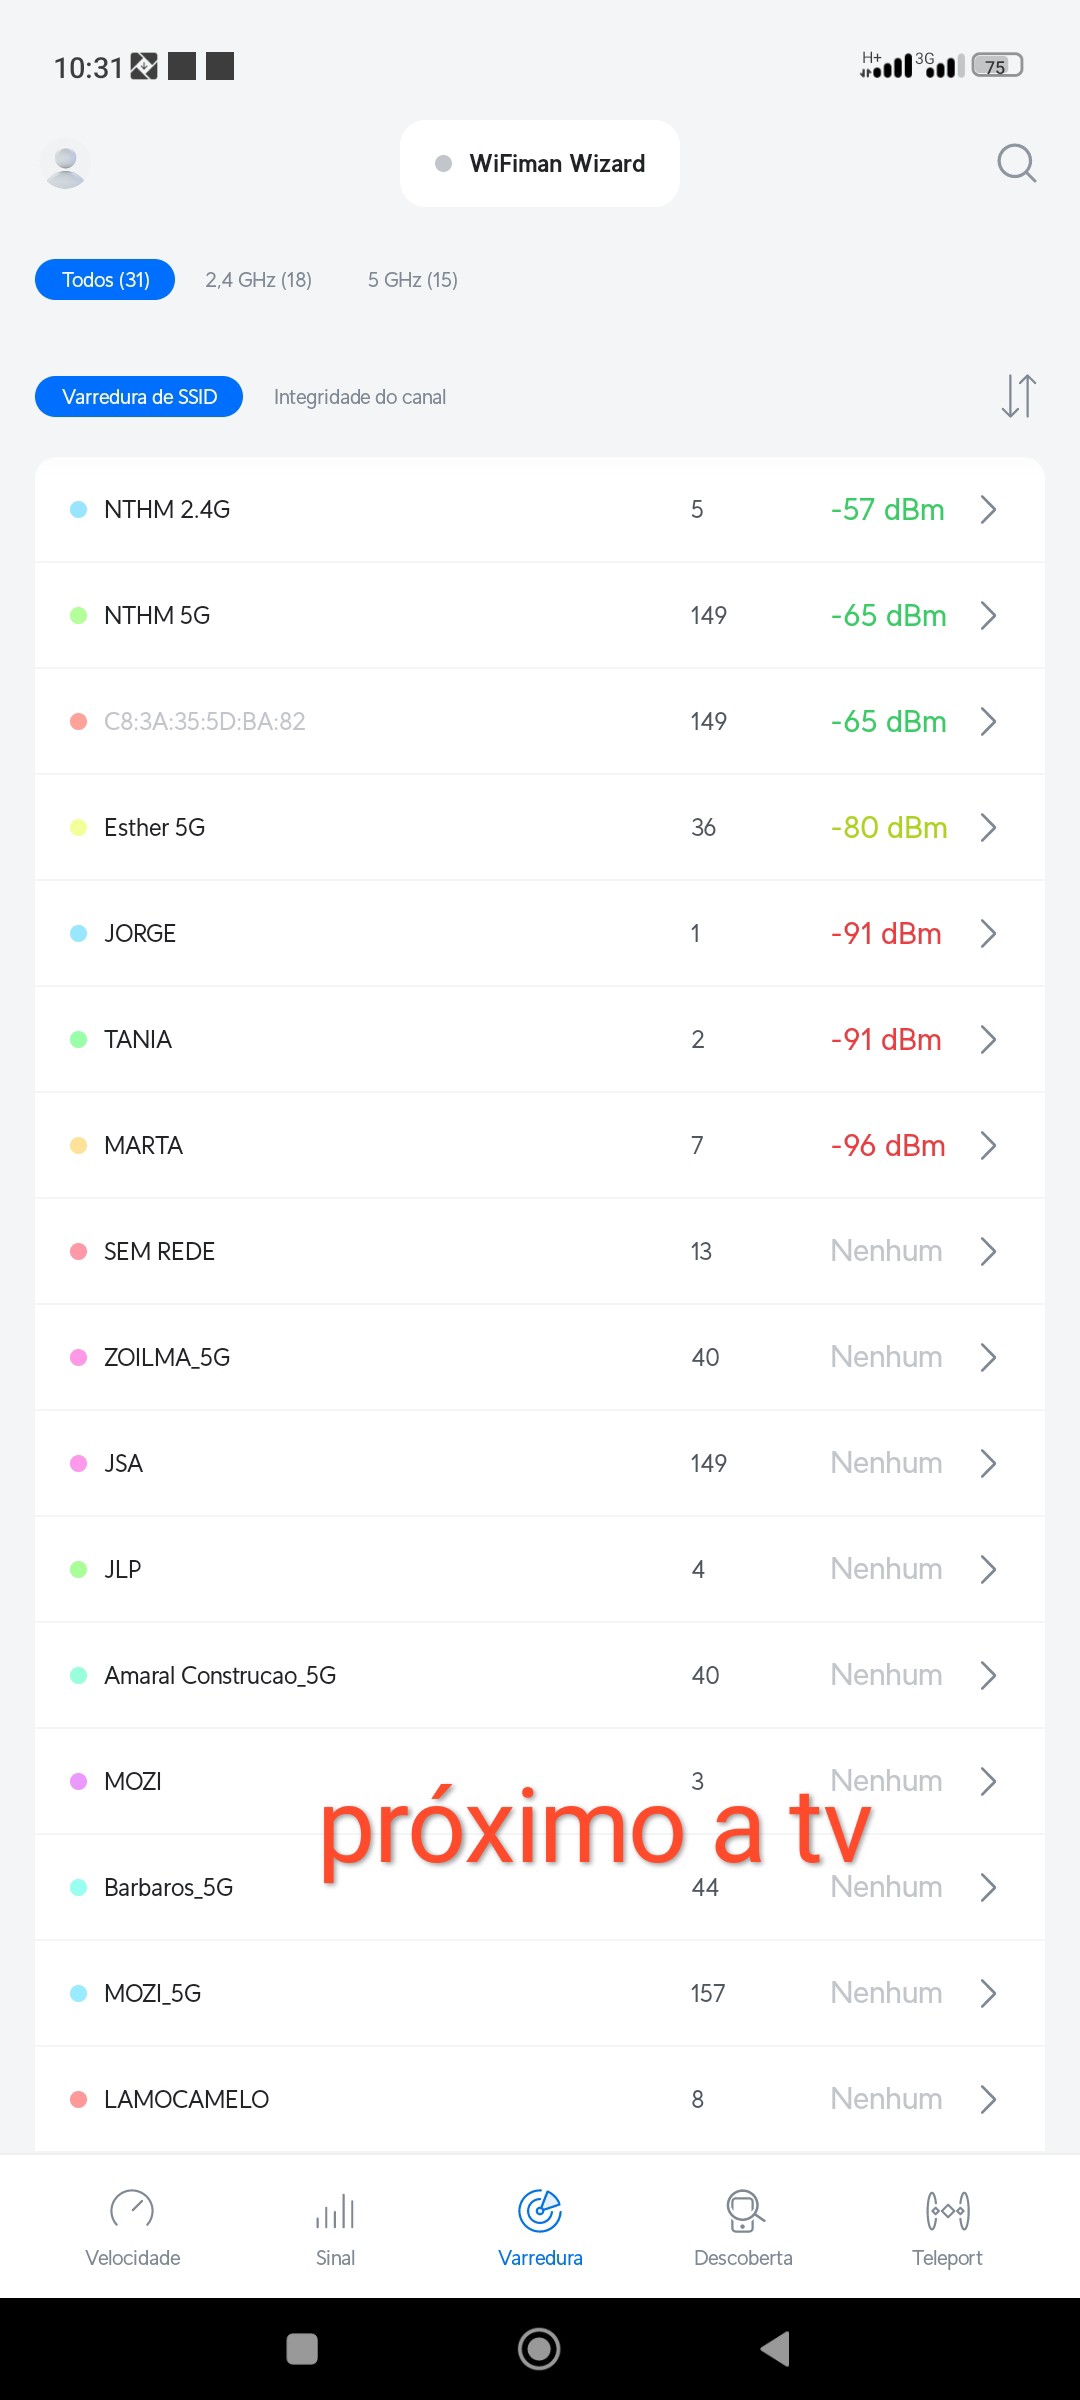Tap the sort order arrows icon
This screenshot has width=1080, height=2400.
tap(1018, 396)
